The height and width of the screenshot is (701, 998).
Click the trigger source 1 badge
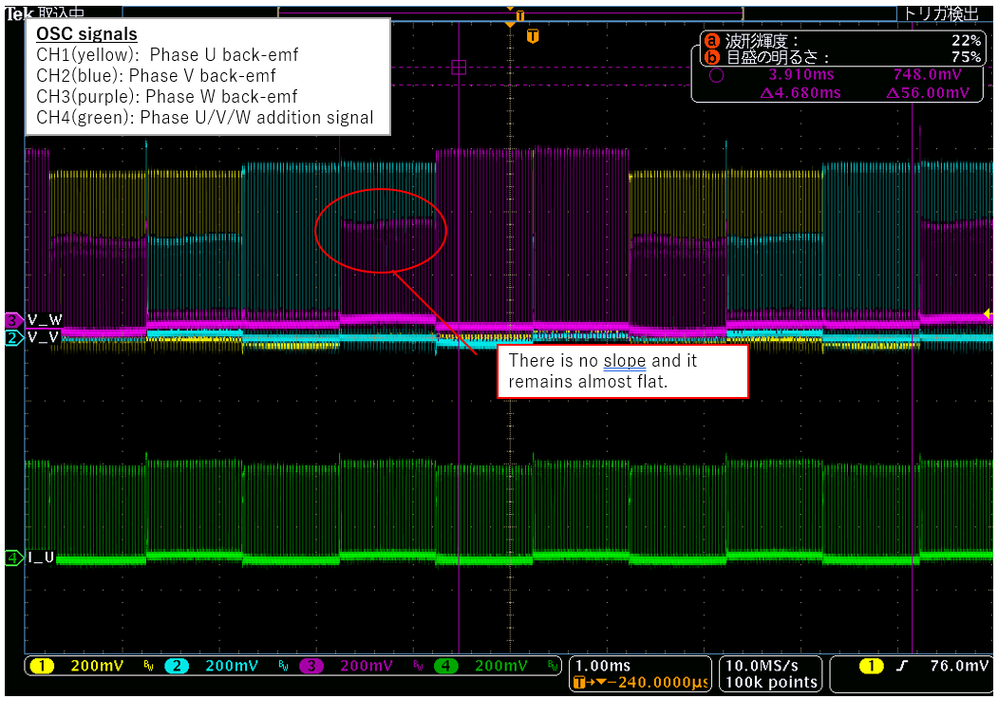(x=871, y=666)
